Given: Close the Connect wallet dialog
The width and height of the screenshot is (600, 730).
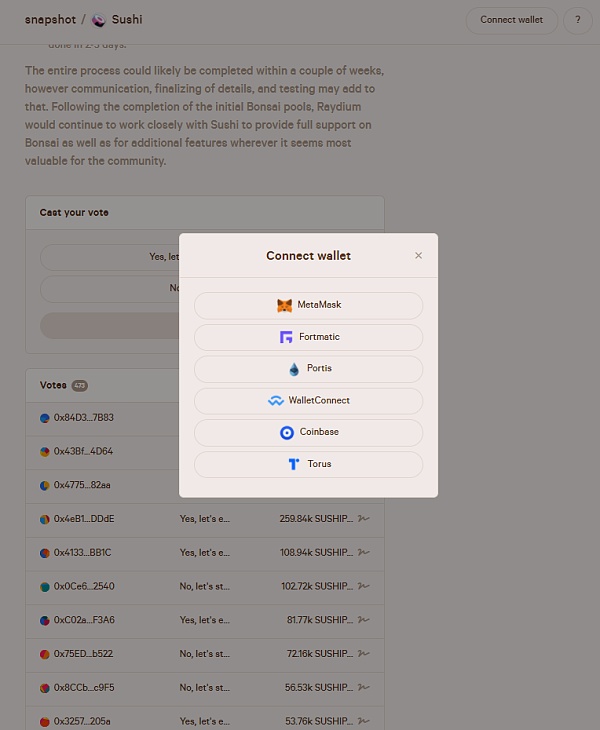Looking at the screenshot, I should click(x=418, y=256).
